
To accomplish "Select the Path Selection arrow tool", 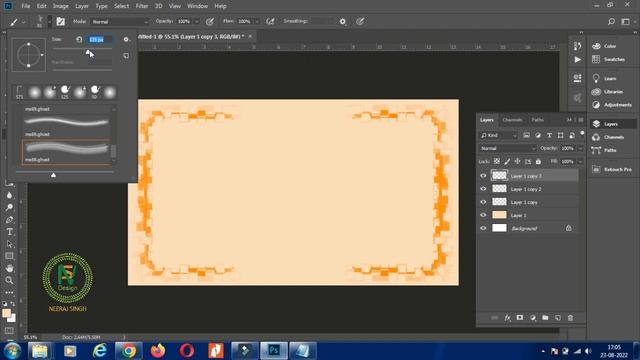I will click(9, 244).
